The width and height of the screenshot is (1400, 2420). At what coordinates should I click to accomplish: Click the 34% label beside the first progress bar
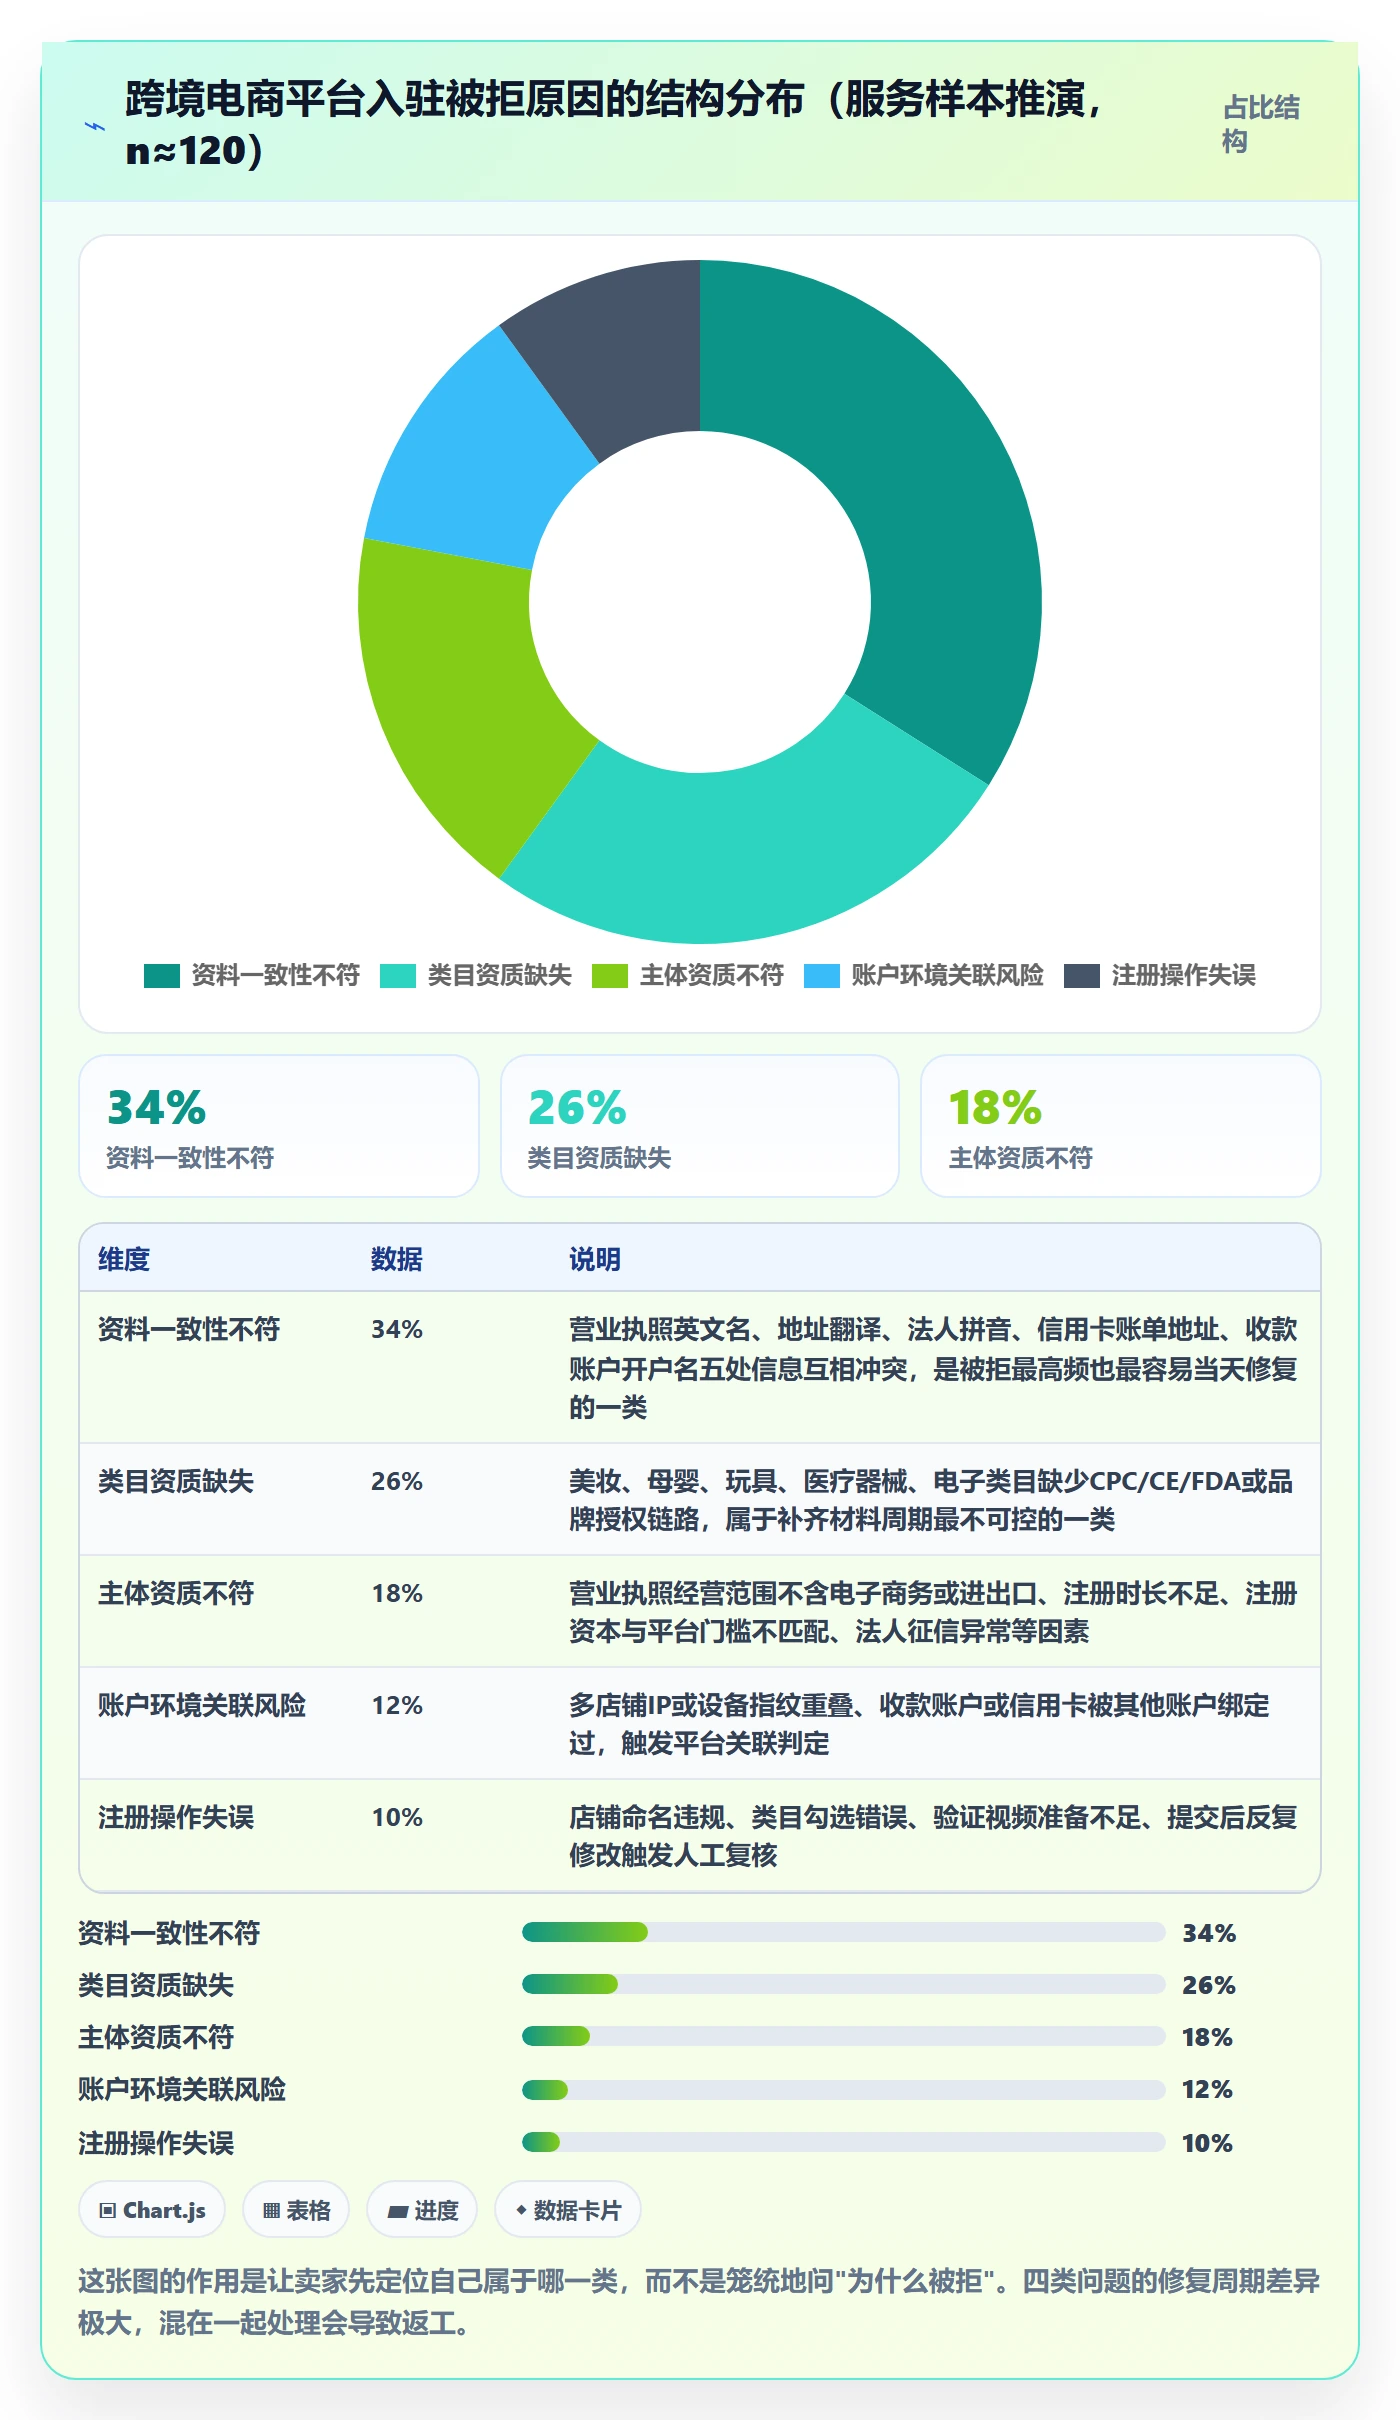(x=1209, y=1933)
